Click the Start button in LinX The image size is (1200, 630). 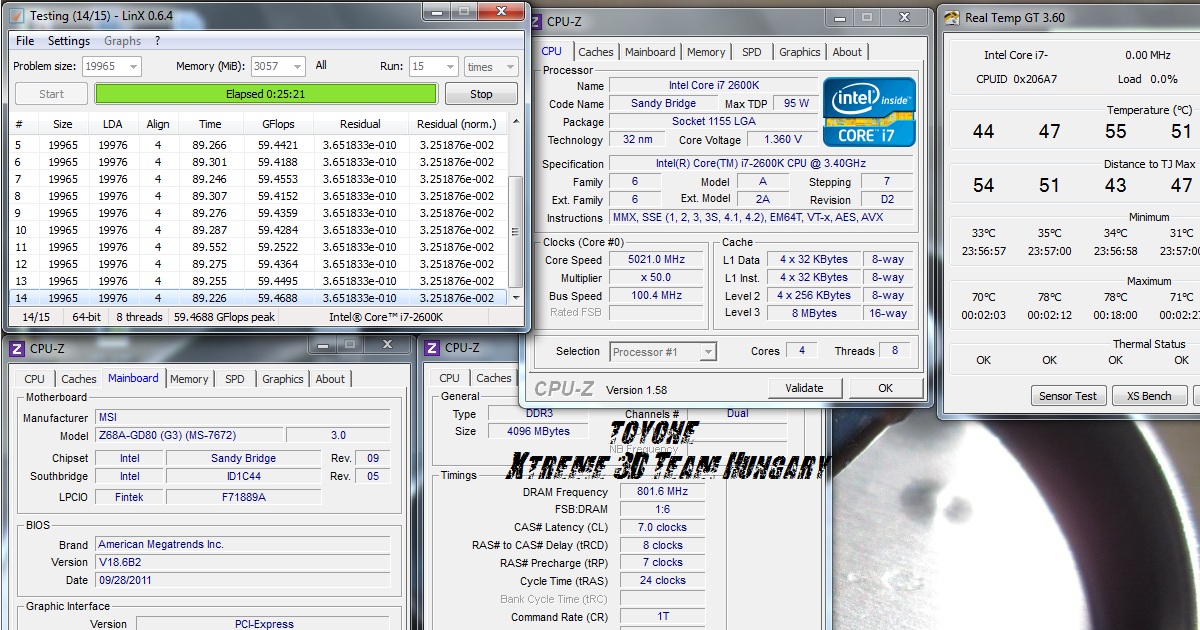coord(52,94)
